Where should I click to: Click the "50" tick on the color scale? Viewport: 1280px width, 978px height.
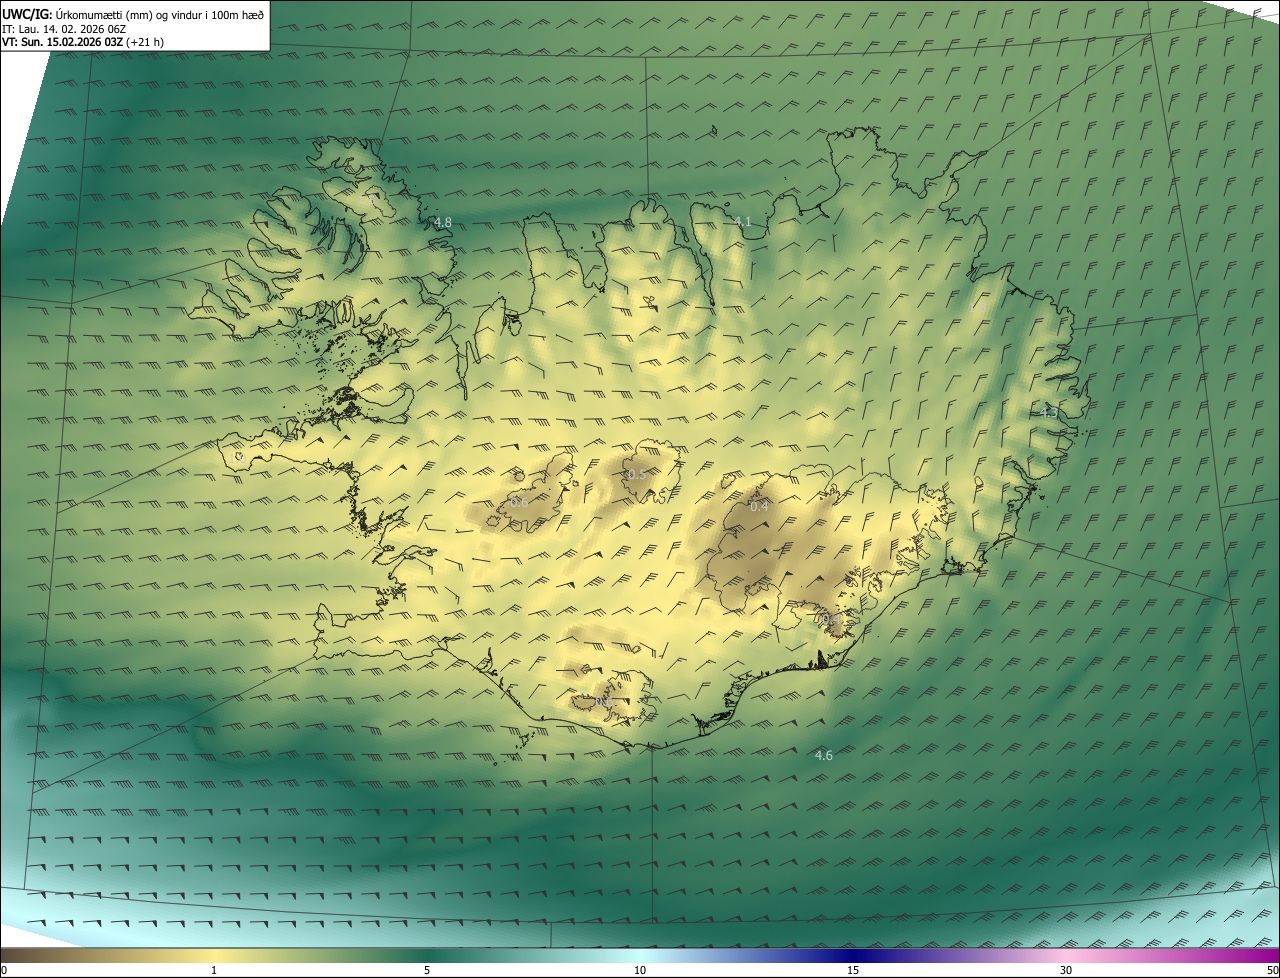(x=1272, y=970)
